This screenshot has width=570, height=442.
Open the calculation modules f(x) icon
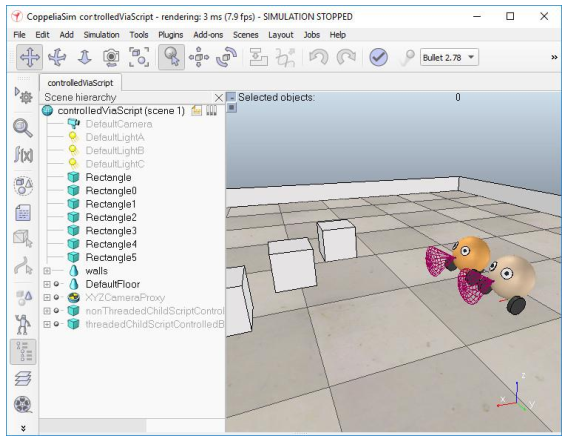(x=23, y=154)
